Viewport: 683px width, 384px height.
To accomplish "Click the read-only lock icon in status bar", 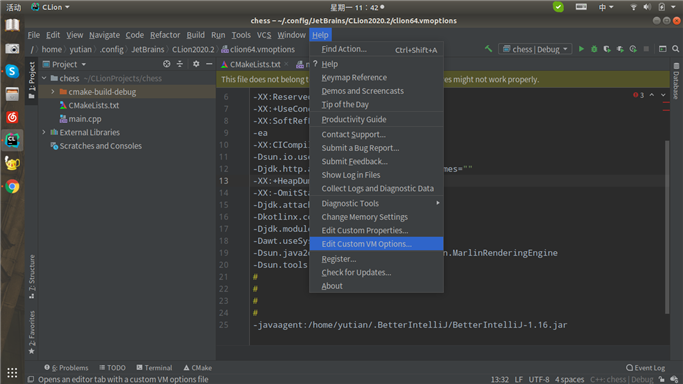I will click(662, 380).
